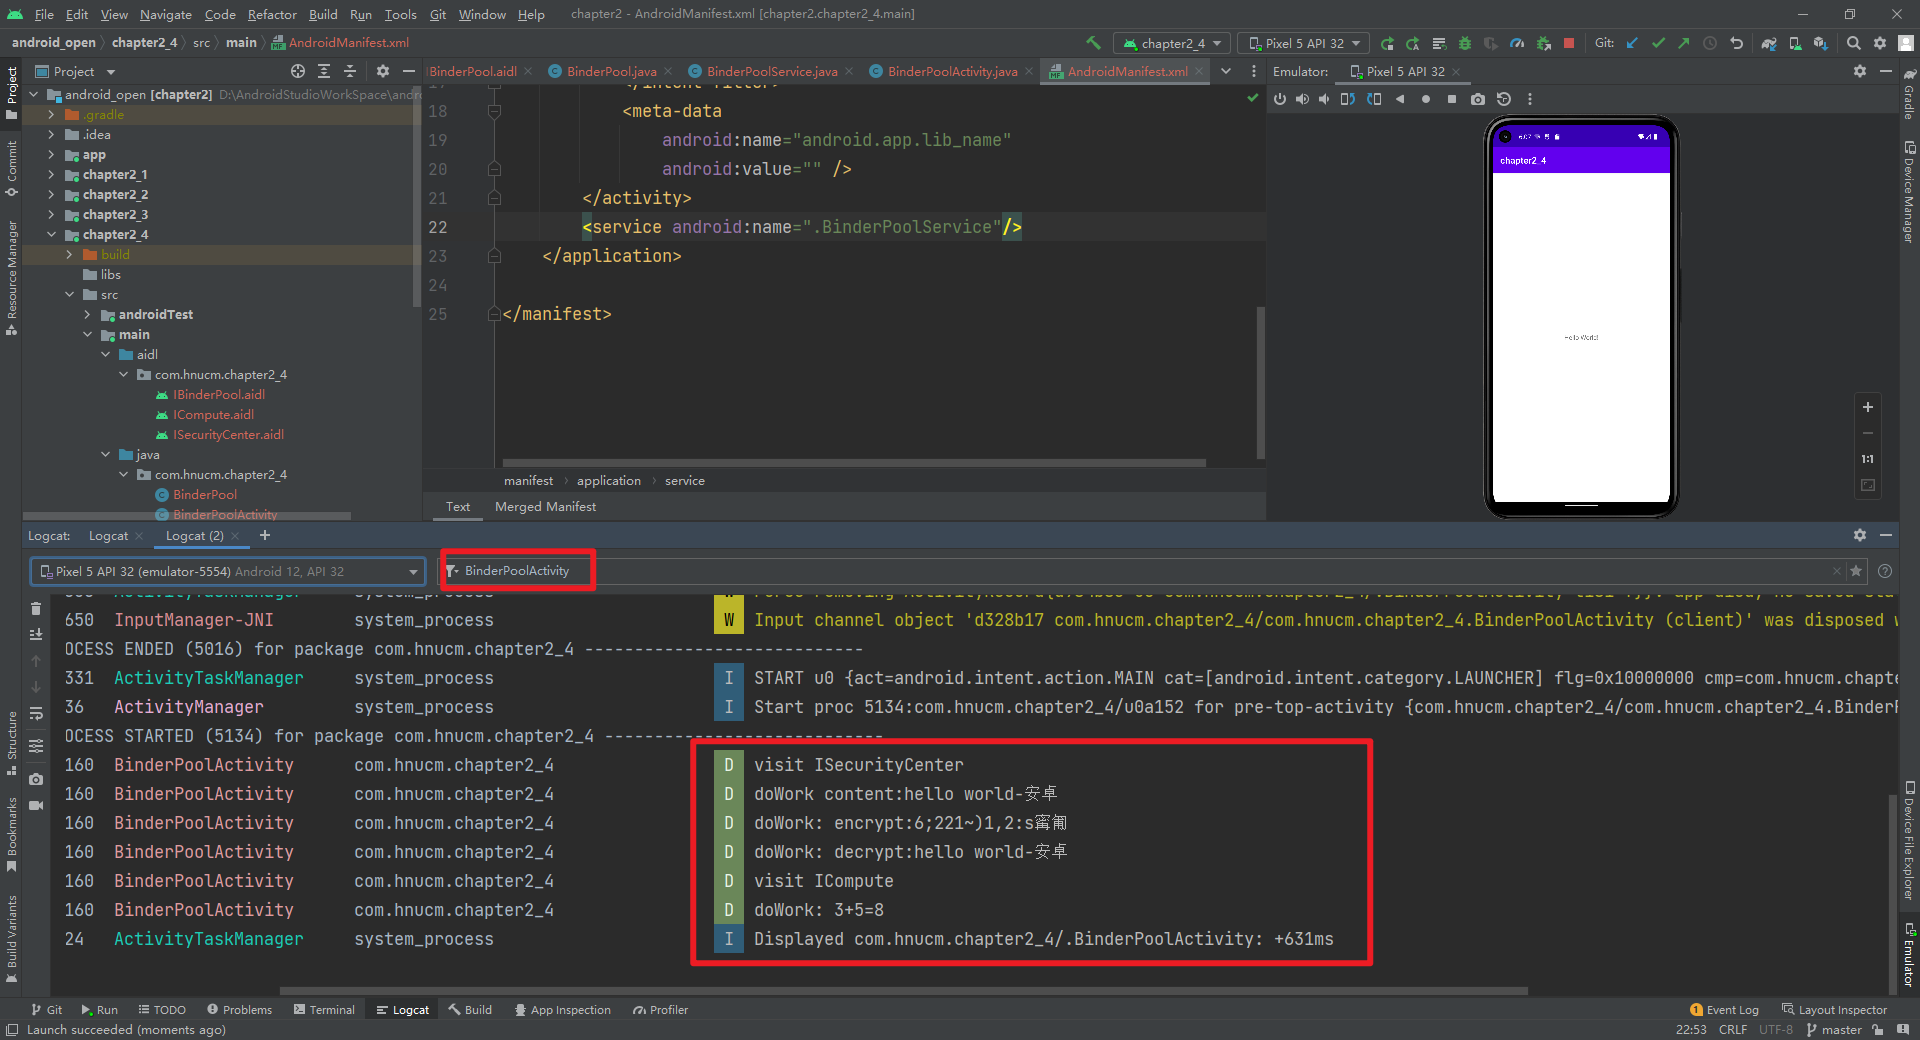Collapse the chapter2_4 module folder
The image size is (1920, 1040).
(51, 235)
